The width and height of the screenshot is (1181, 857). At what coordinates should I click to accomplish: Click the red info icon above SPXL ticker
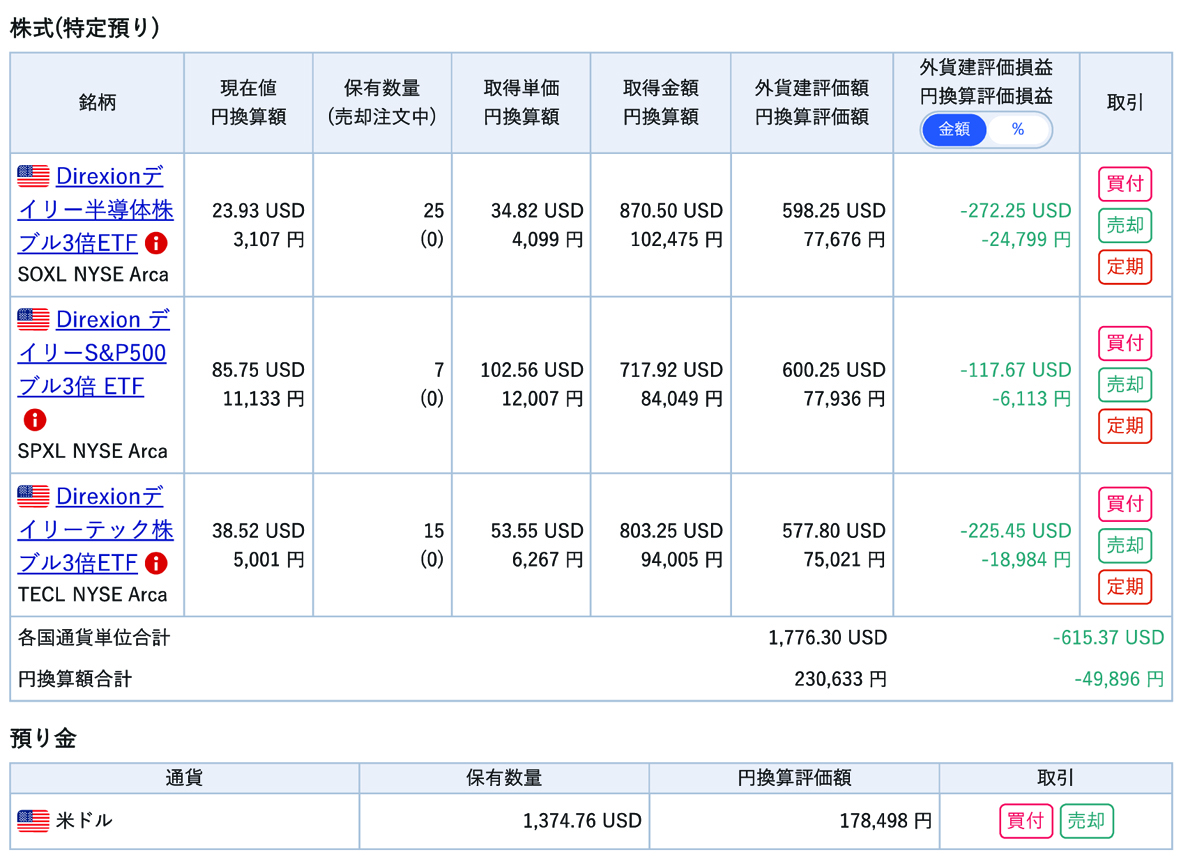[35, 419]
